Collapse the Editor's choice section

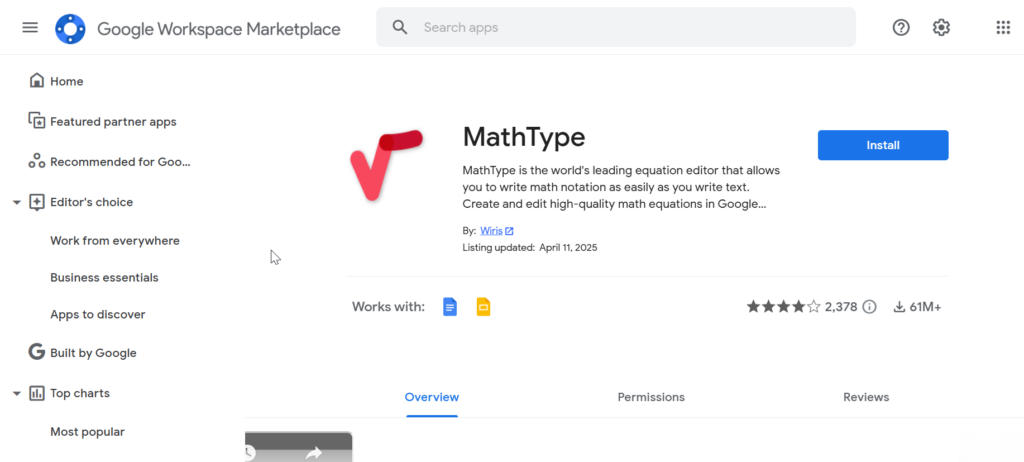tap(17, 202)
